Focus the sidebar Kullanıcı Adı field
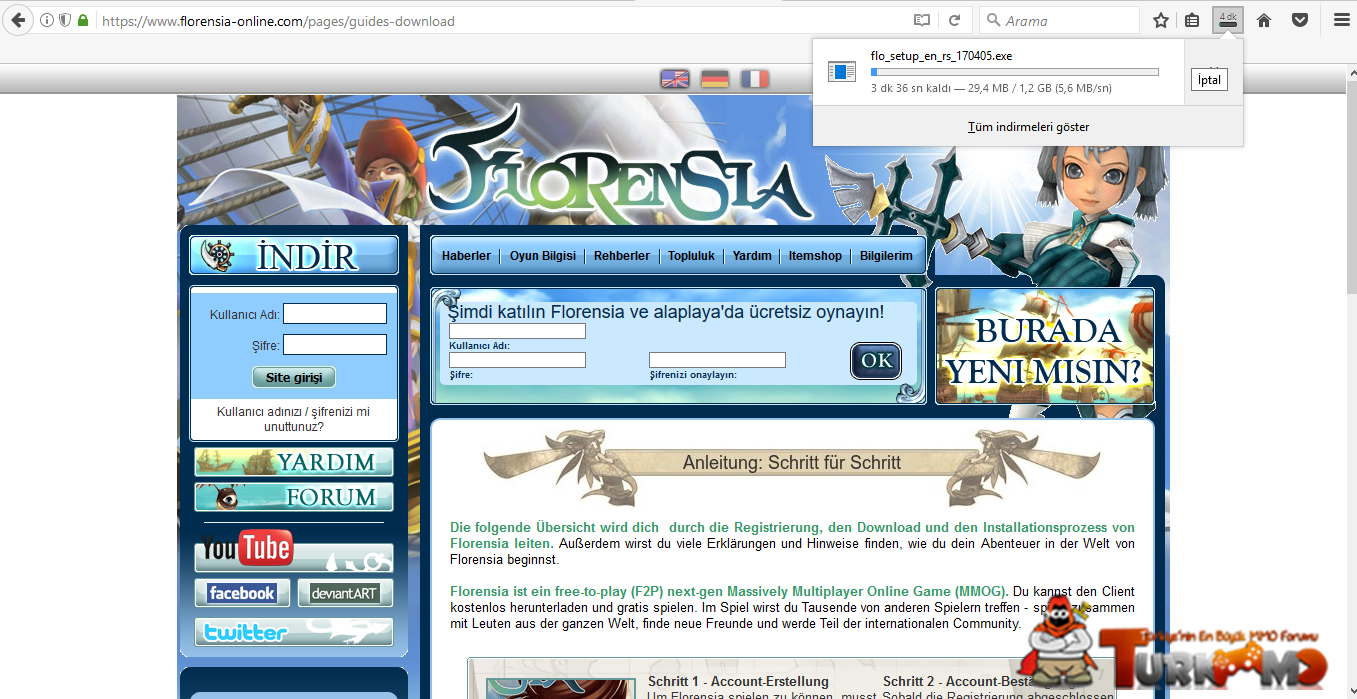The height and width of the screenshot is (699, 1357). point(335,314)
